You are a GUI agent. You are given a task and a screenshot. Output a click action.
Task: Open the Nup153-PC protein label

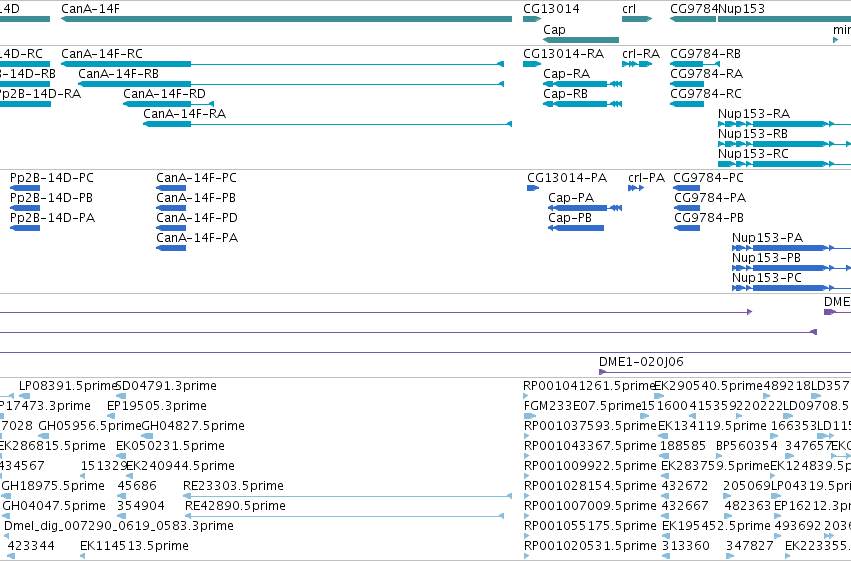point(767,278)
